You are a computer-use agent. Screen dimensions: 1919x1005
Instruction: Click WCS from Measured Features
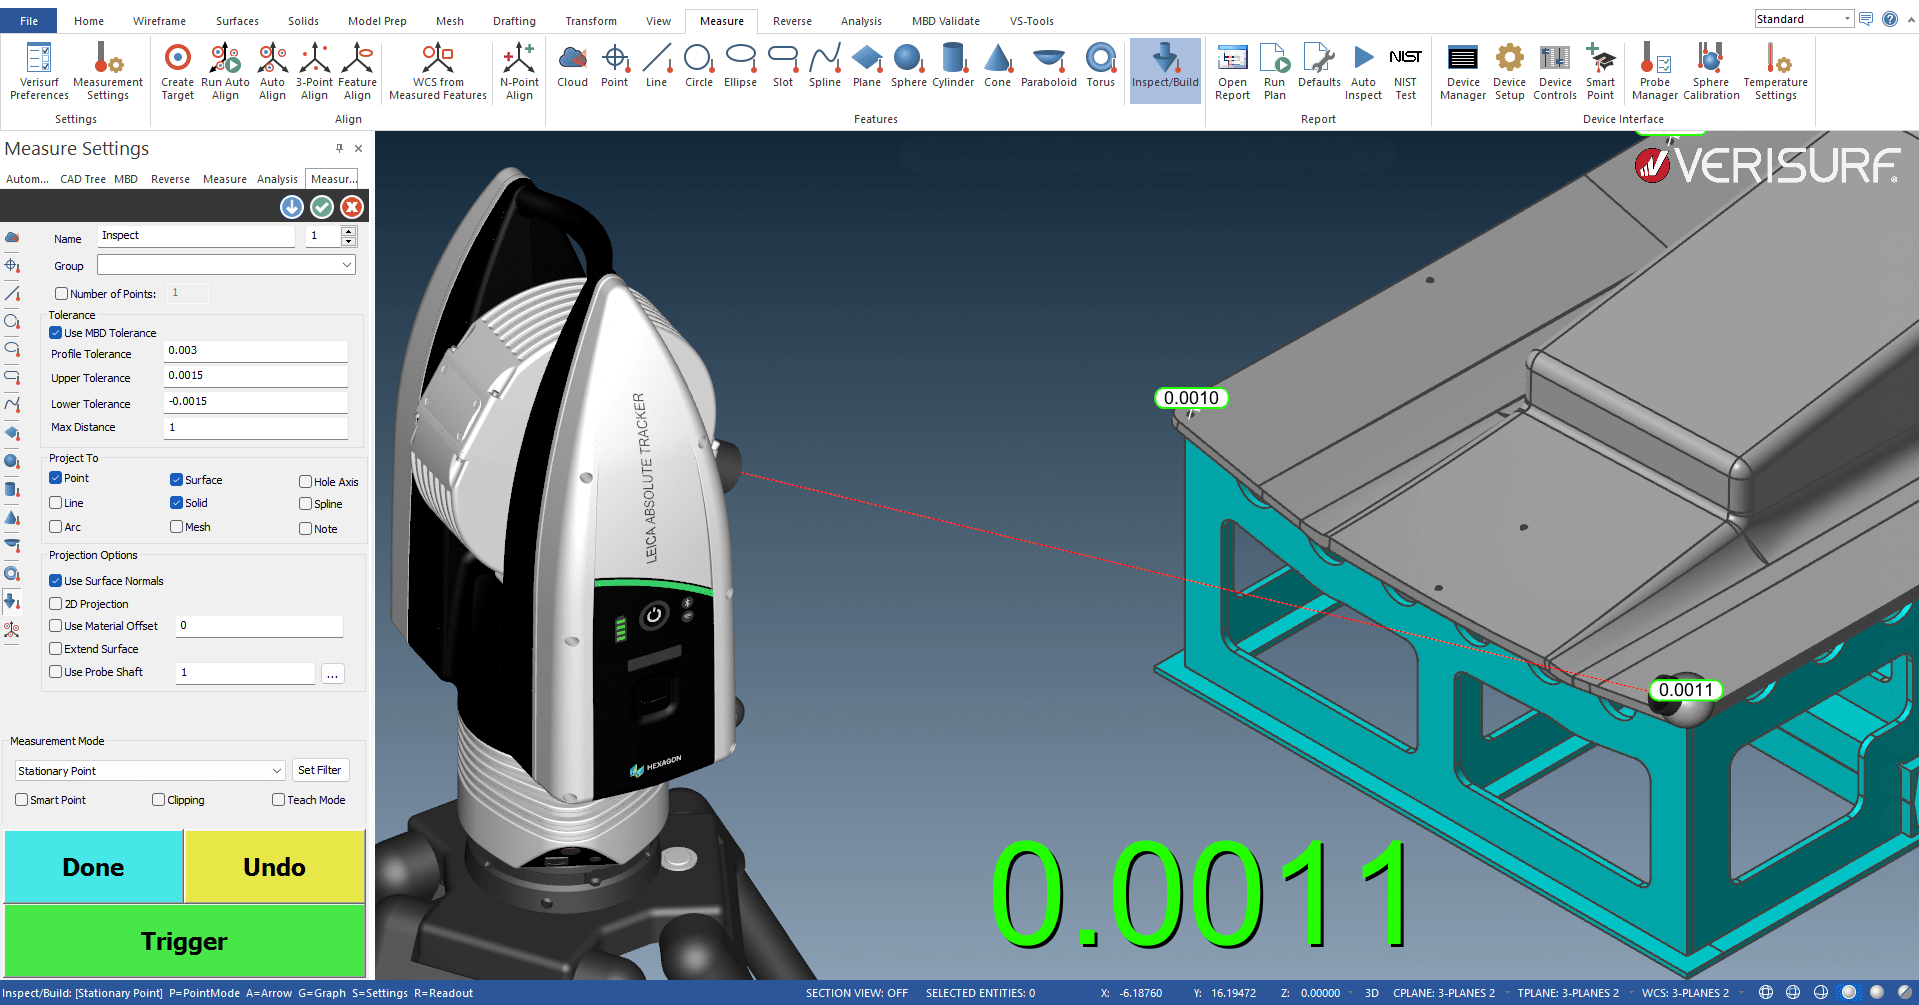tap(438, 71)
